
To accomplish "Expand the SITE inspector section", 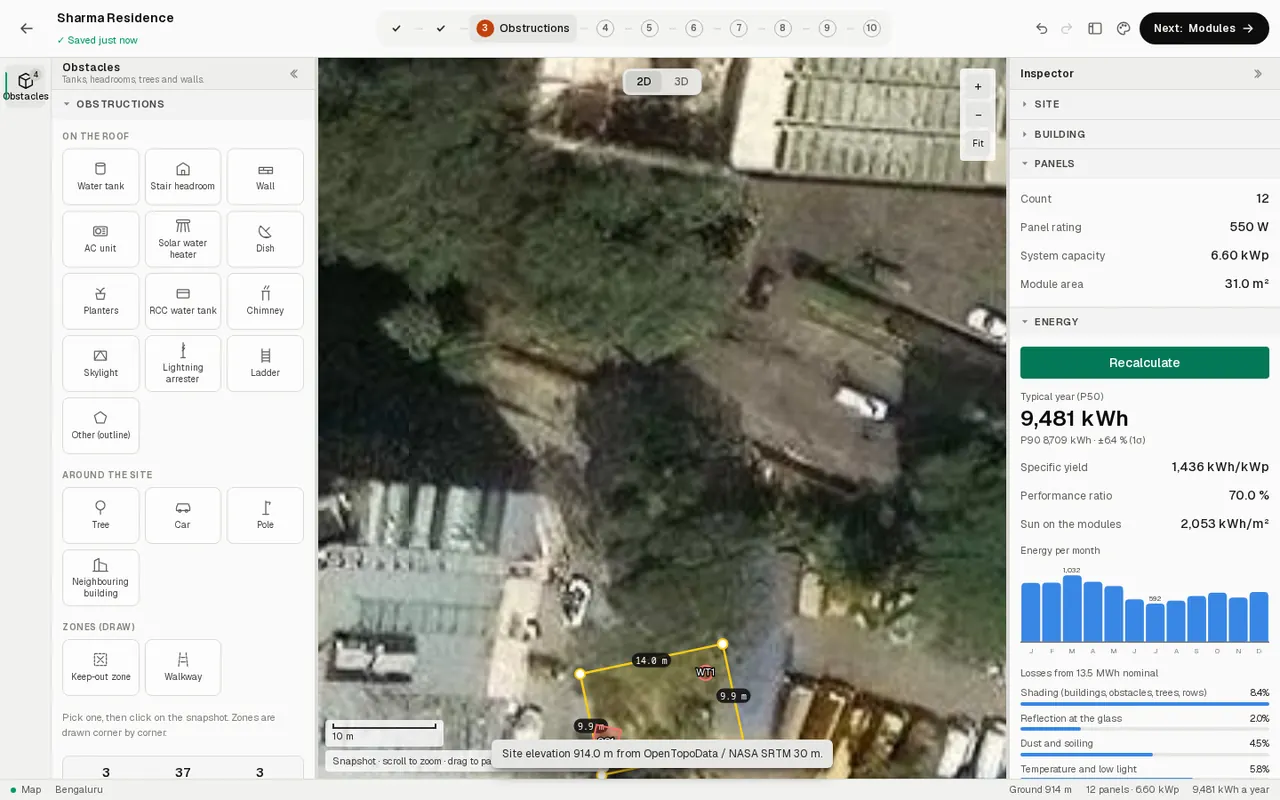I will pos(1144,104).
